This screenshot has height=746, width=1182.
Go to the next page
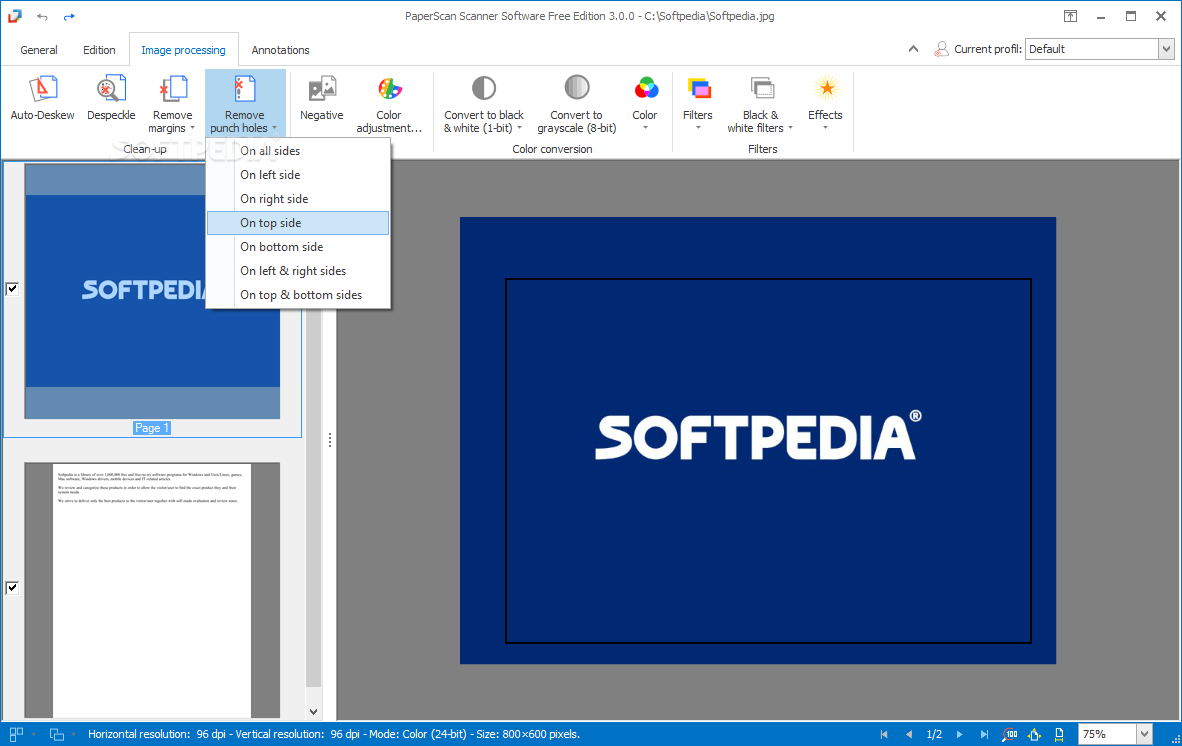960,734
